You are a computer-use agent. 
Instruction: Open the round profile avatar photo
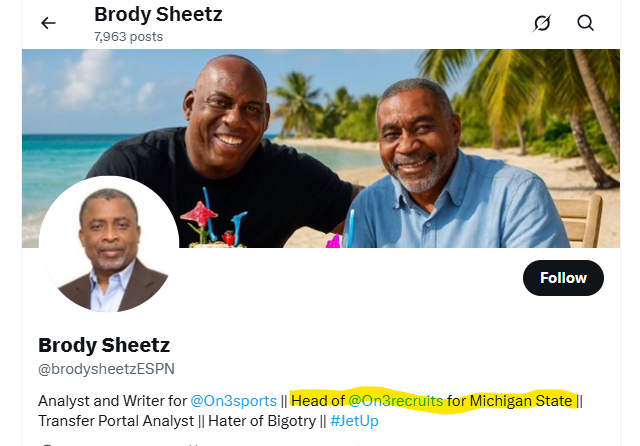109,245
